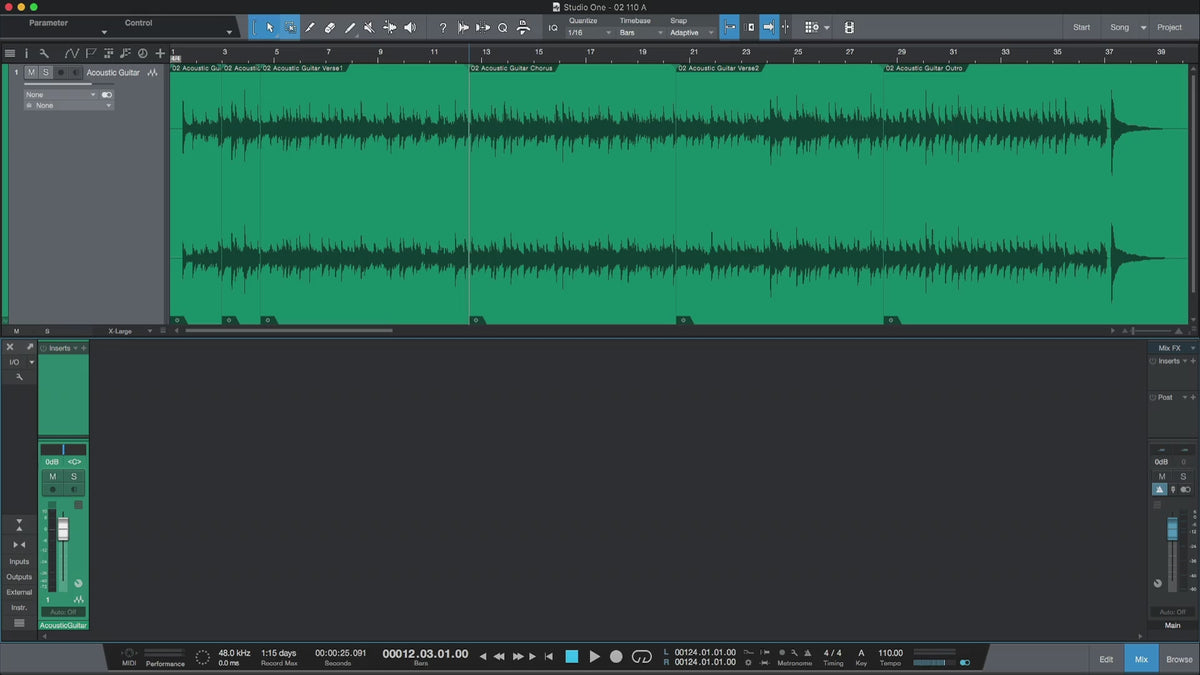
Task: Choose the Listen tool speaker icon
Action: (410, 28)
